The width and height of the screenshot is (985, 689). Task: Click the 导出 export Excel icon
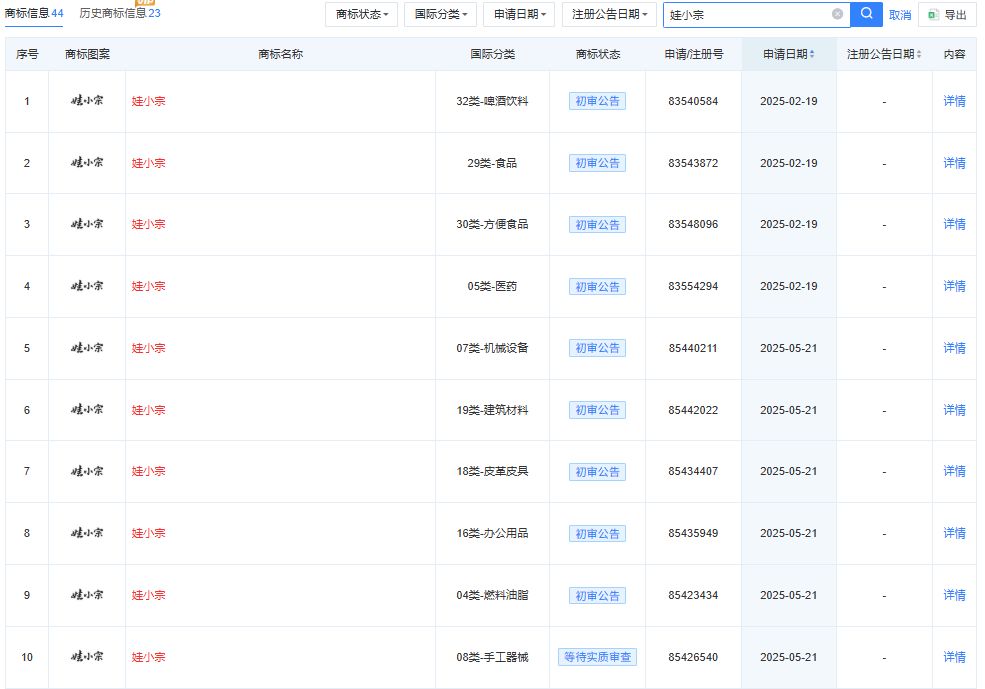(933, 15)
